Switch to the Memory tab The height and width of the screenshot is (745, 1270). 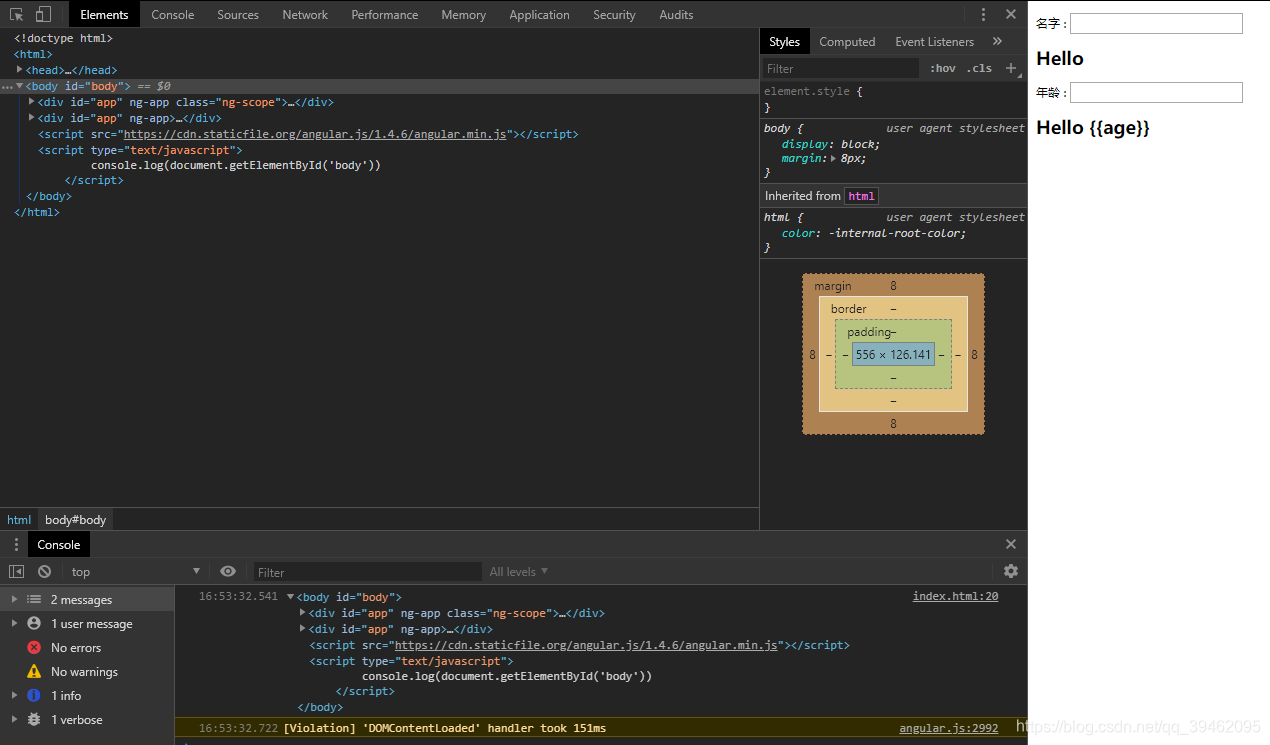463,14
